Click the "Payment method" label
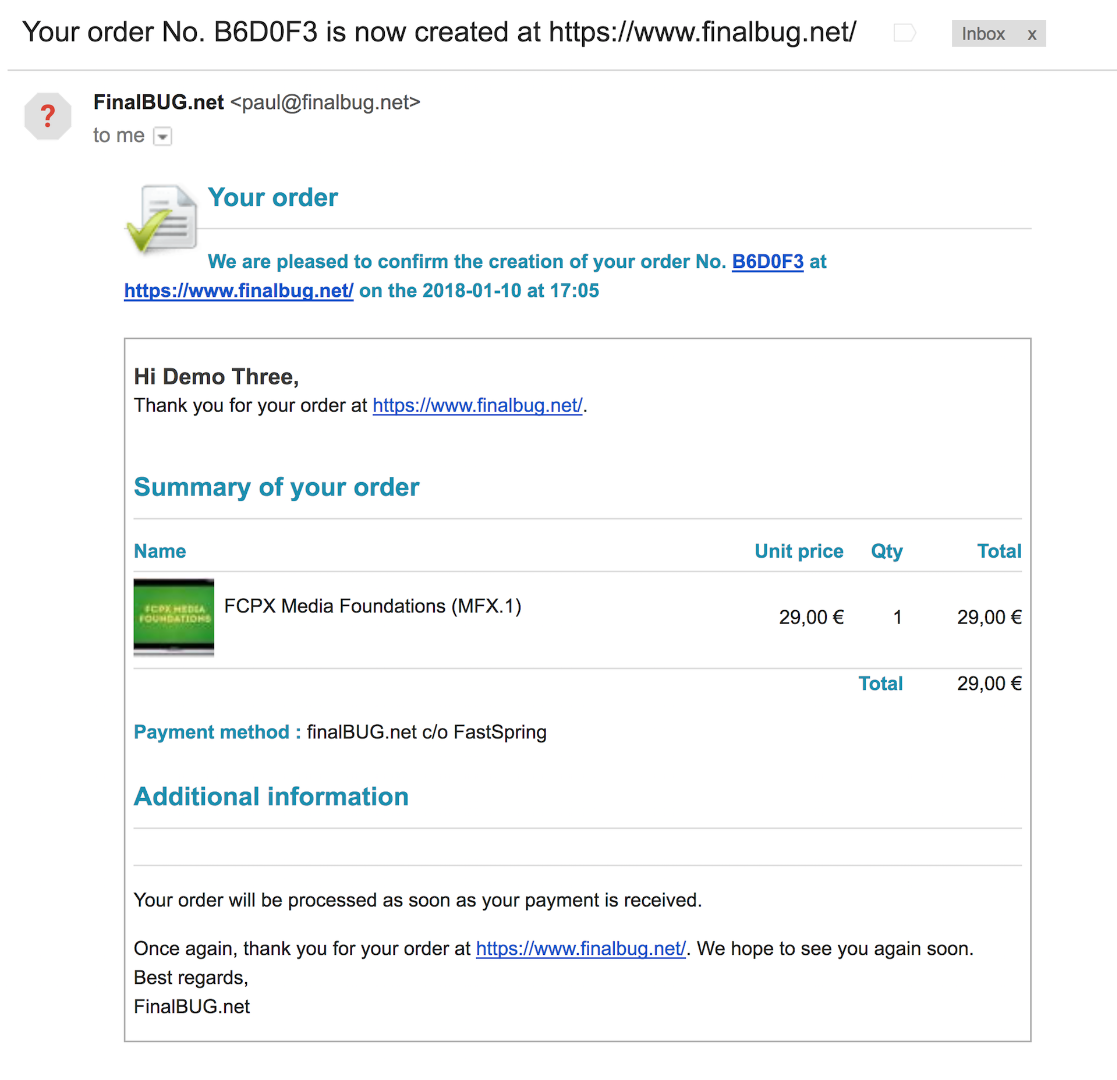Screen dimensions: 1117x1080 tap(217, 732)
